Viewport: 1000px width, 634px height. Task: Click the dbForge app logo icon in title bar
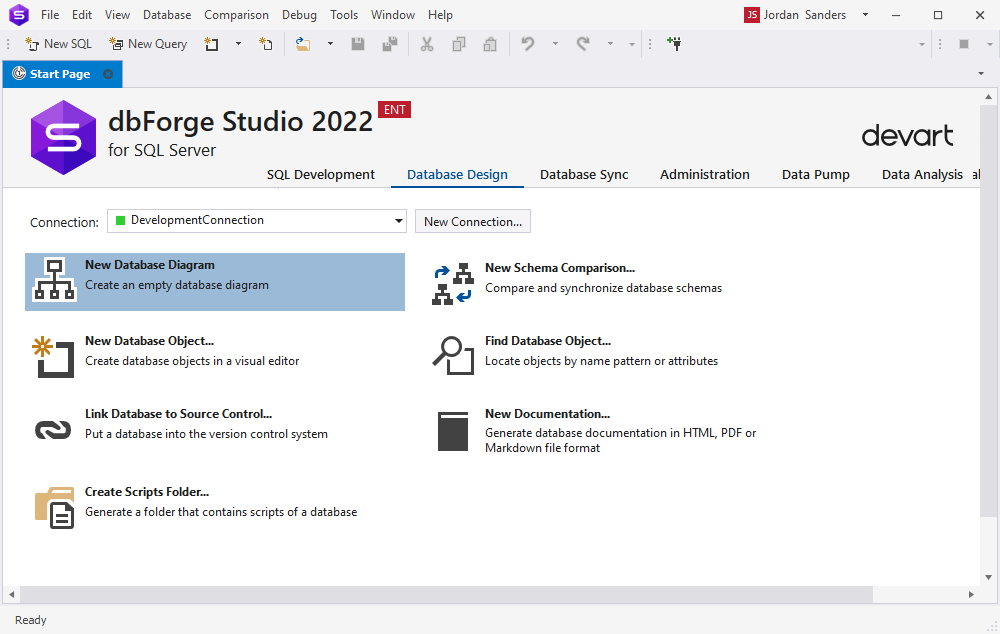pyautogui.click(x=18, y=15)
